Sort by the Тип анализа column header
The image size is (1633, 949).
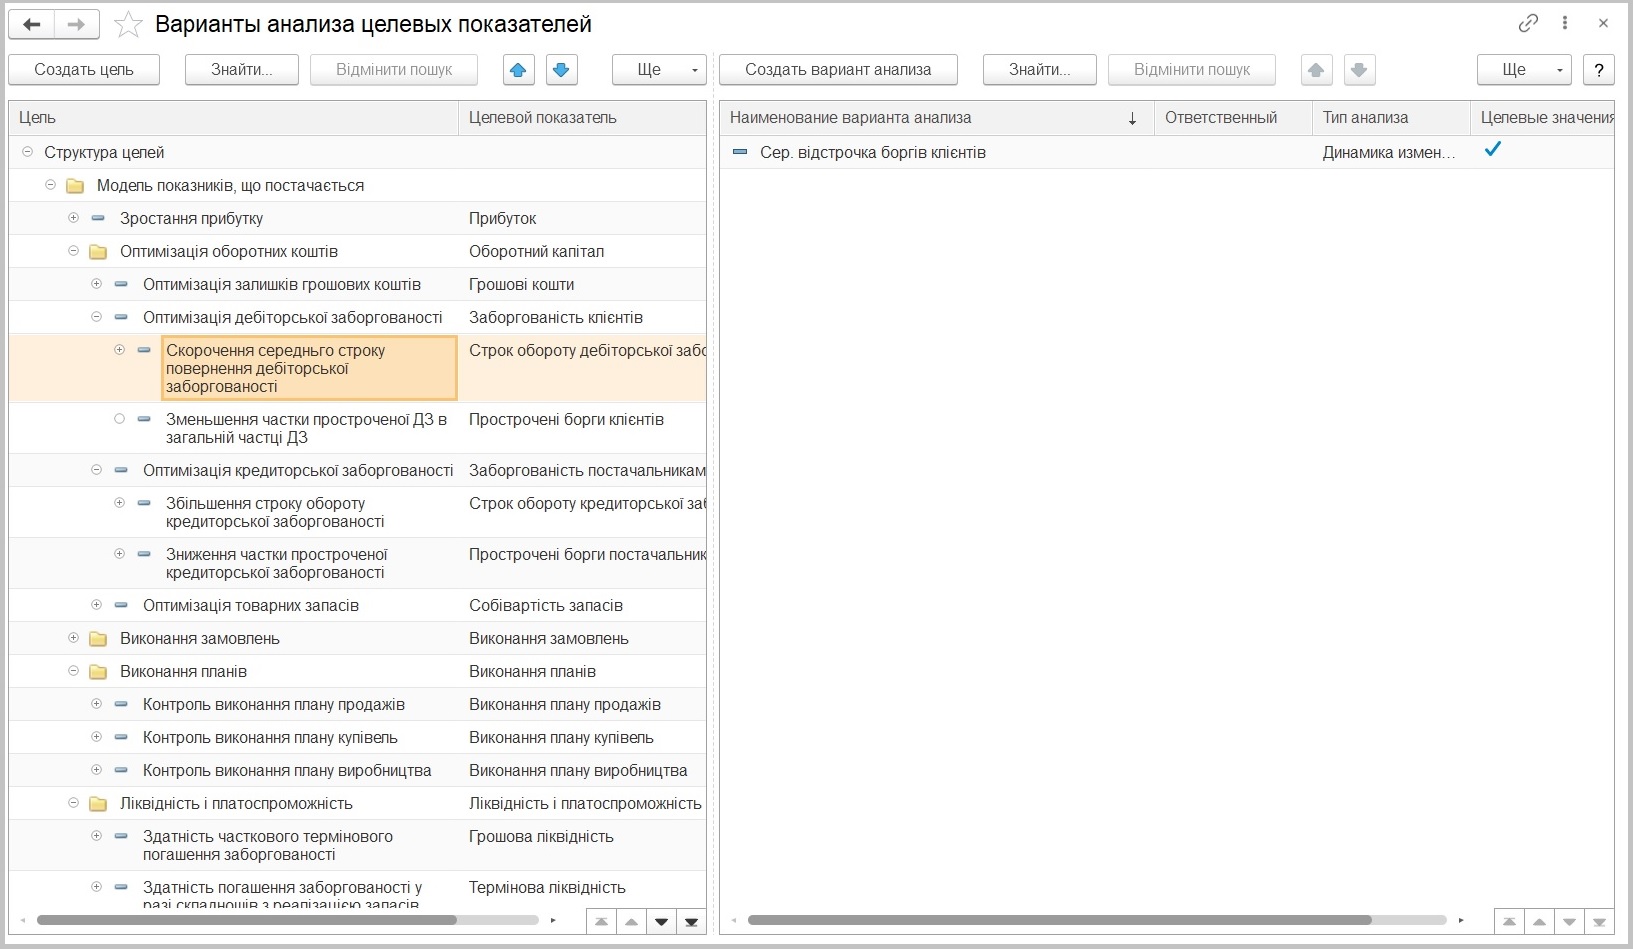(x=1391, y=118)
